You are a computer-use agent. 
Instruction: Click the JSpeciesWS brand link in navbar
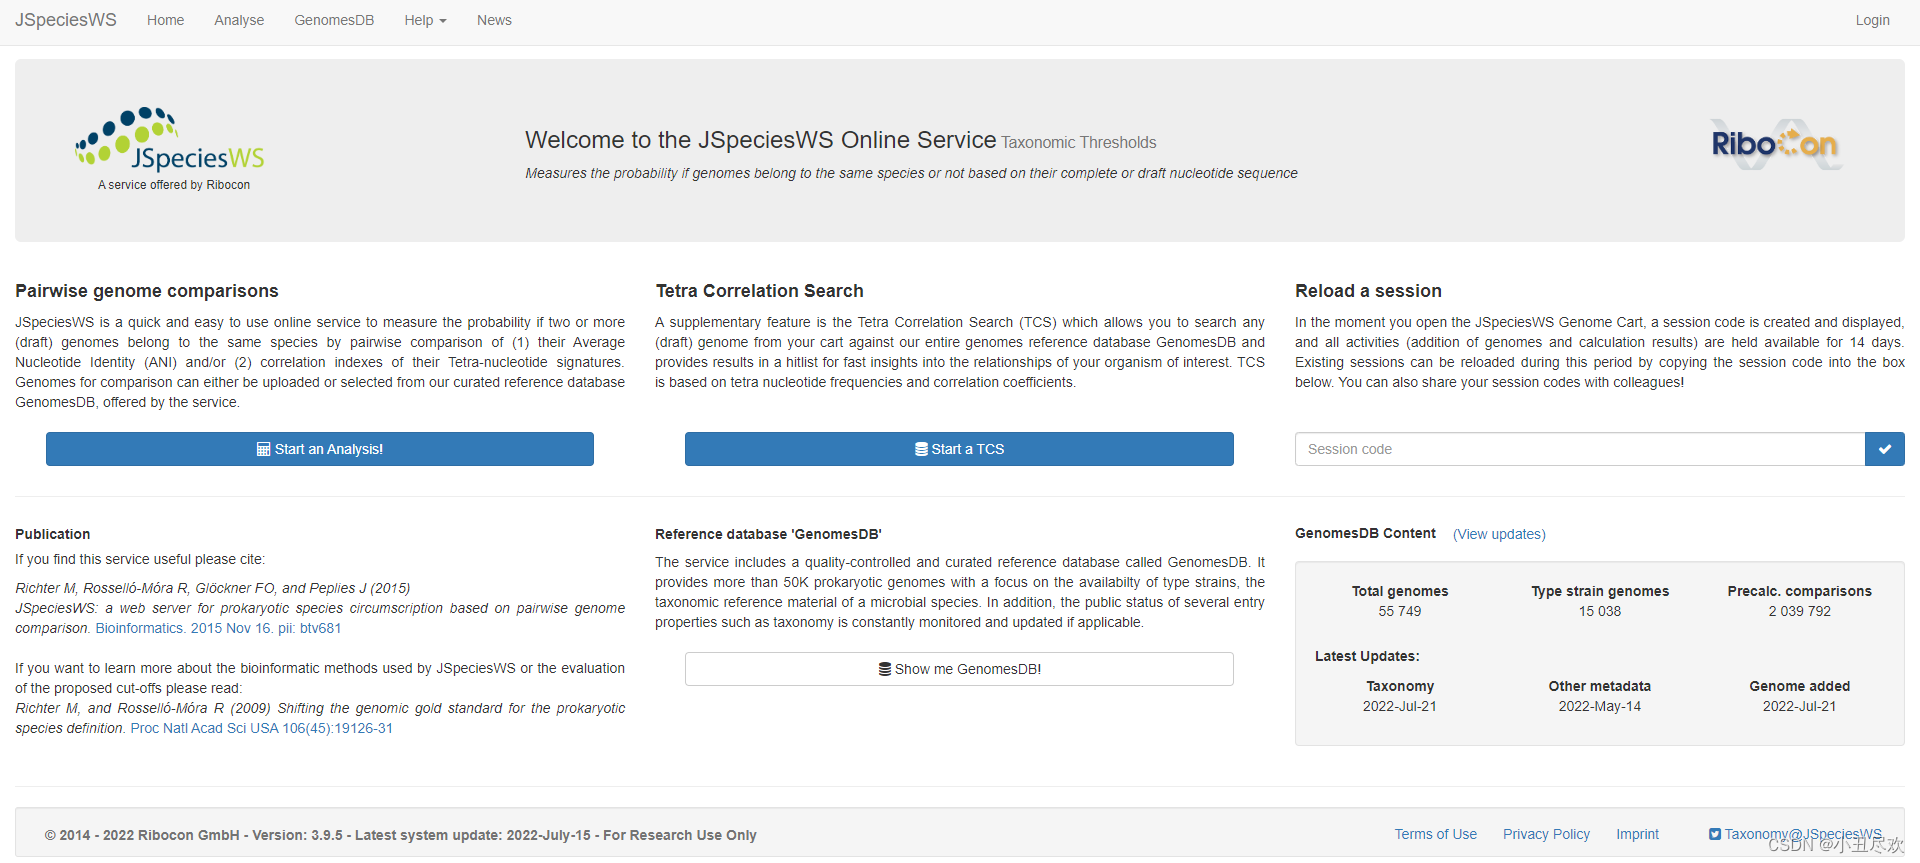tap(66, 20)
